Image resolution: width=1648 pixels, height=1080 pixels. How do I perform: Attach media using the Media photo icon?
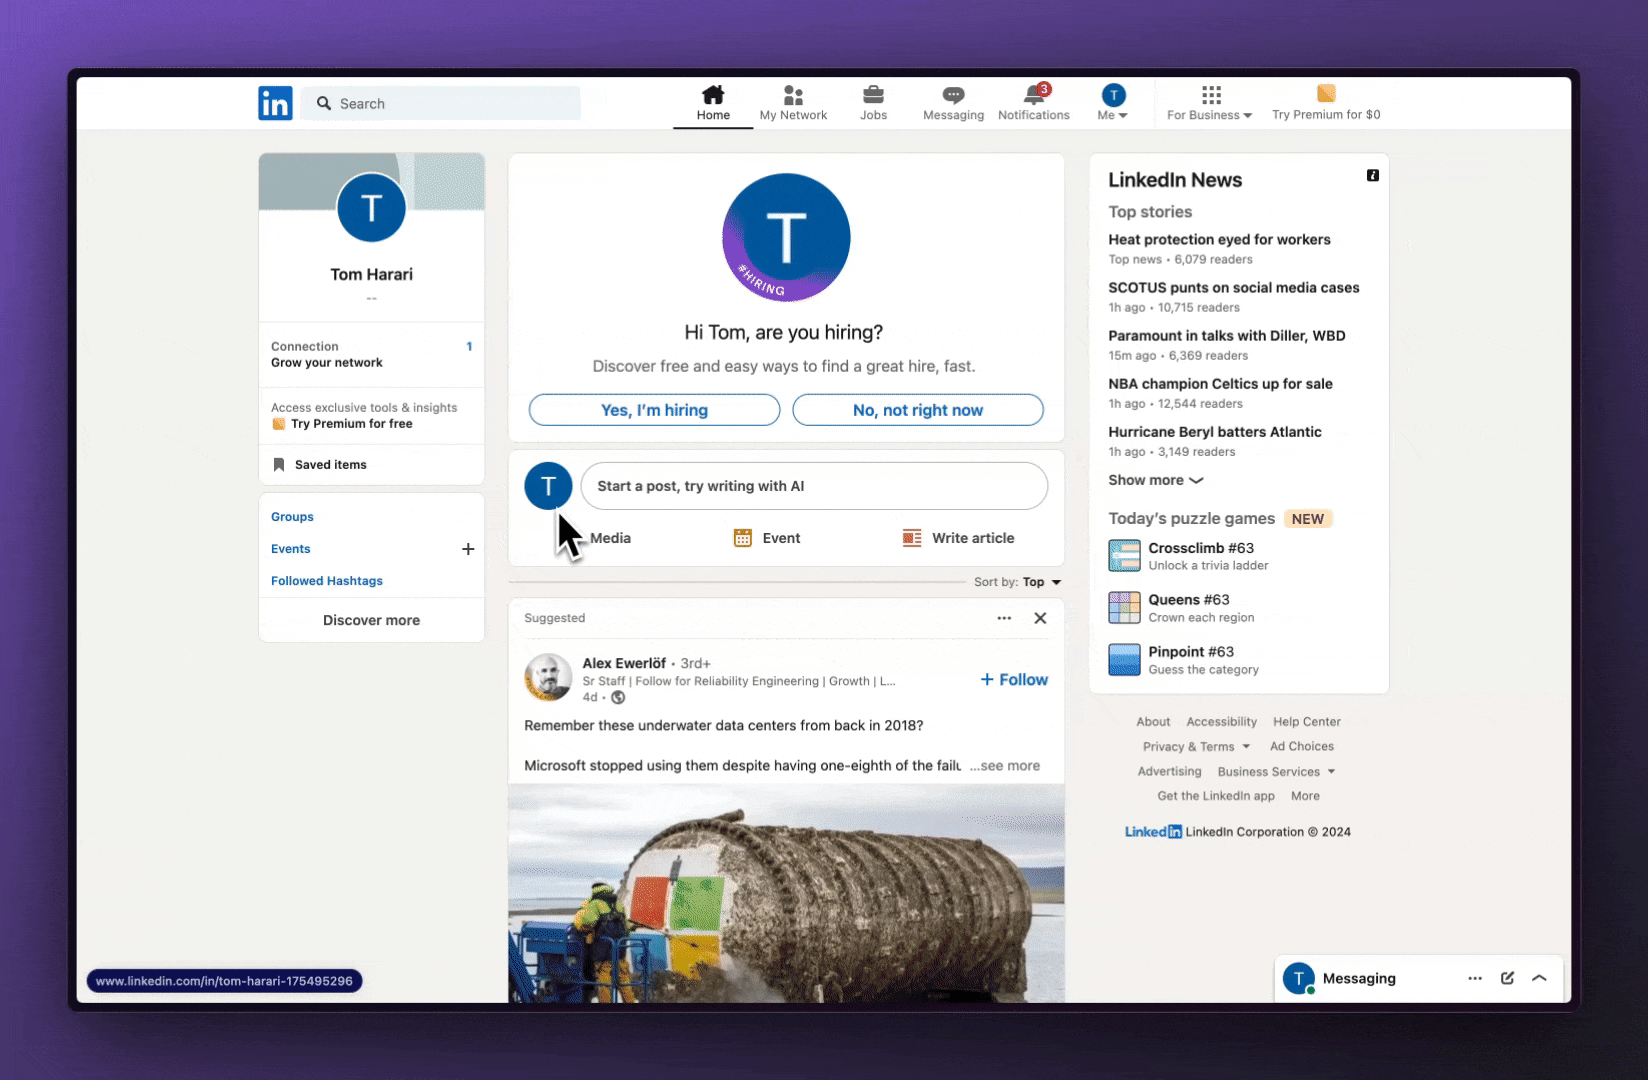click(578, 537)
